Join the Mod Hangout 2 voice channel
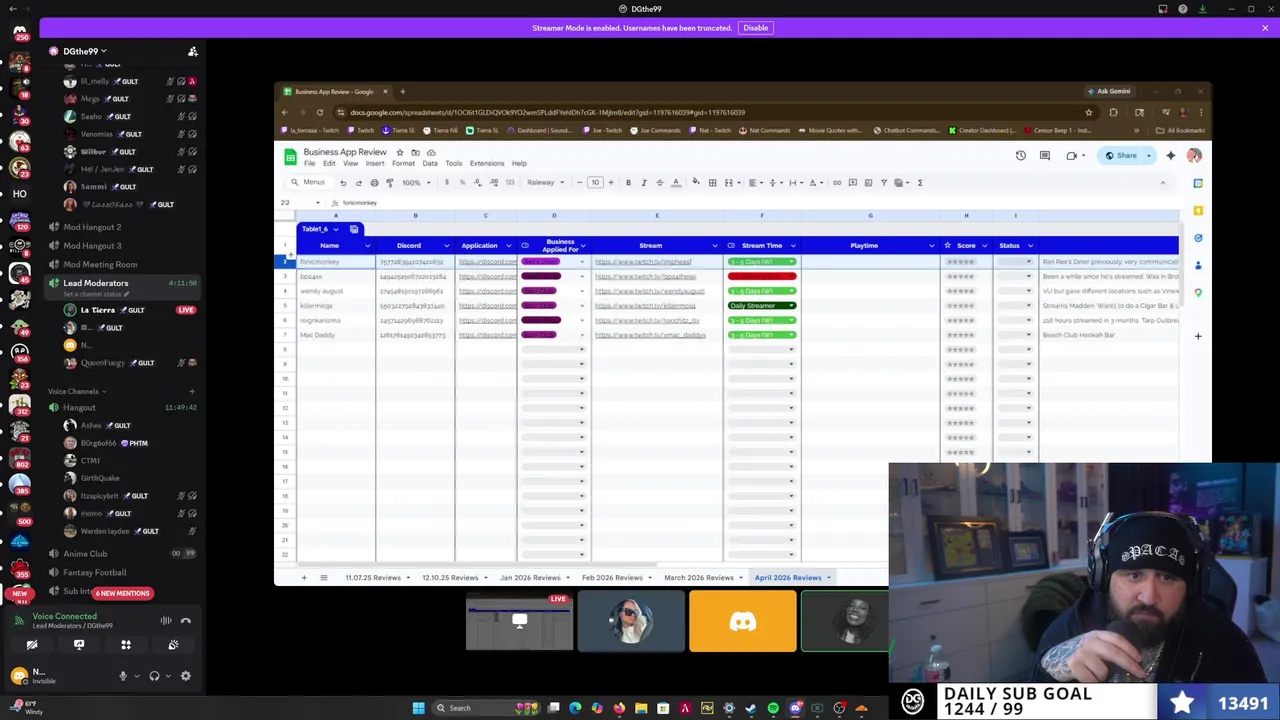Image resolution: width=1280 pixels, height=720 pixels. (92, 228)
